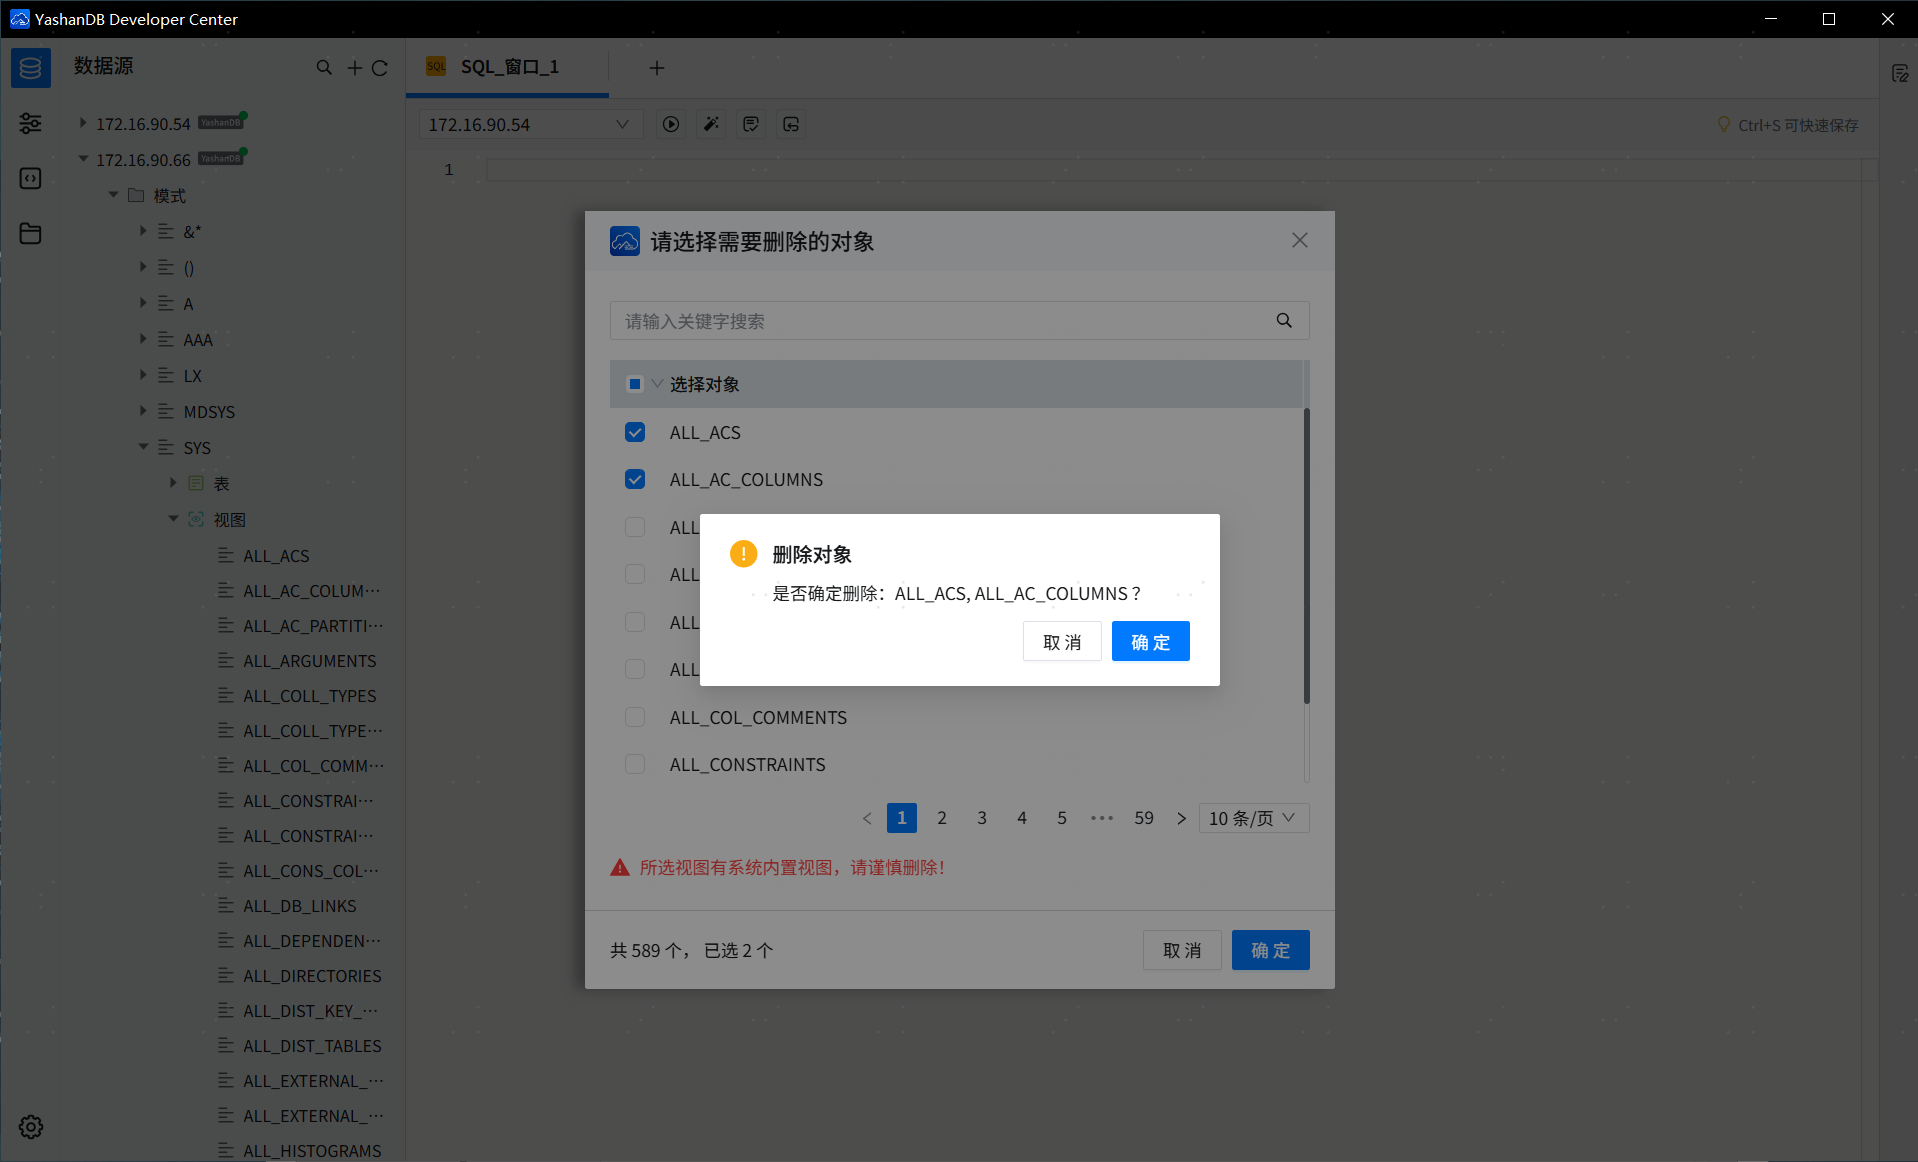Click the run SQL play icon
Viewport: 1918px width, 1162px height.
coord(671,124)
